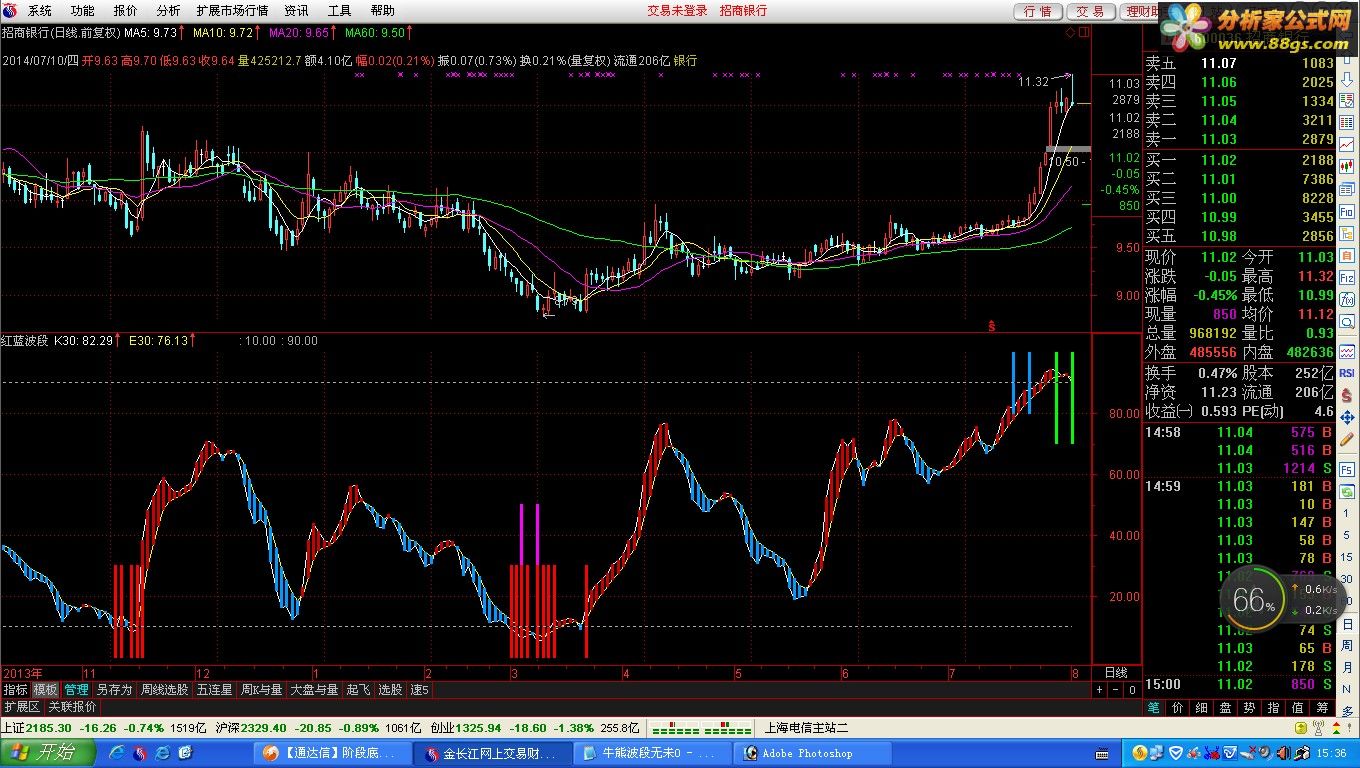The height and width of the screenshot is (768, 1360).
Task: Open the 关联报价 tab
Action: [72, 706]
